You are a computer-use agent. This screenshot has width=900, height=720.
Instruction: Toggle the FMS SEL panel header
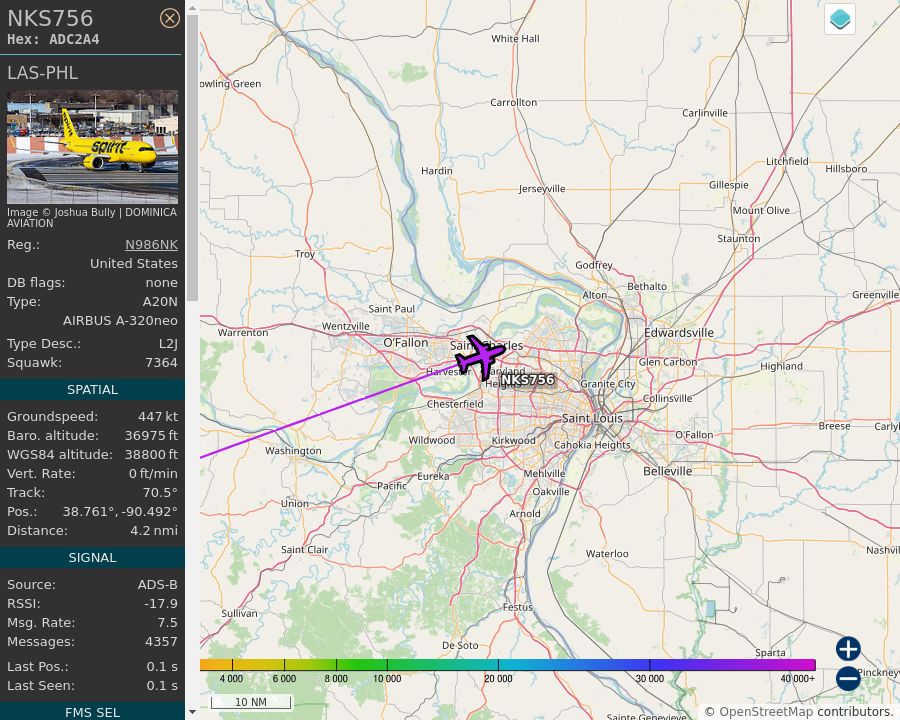point(92,712)
